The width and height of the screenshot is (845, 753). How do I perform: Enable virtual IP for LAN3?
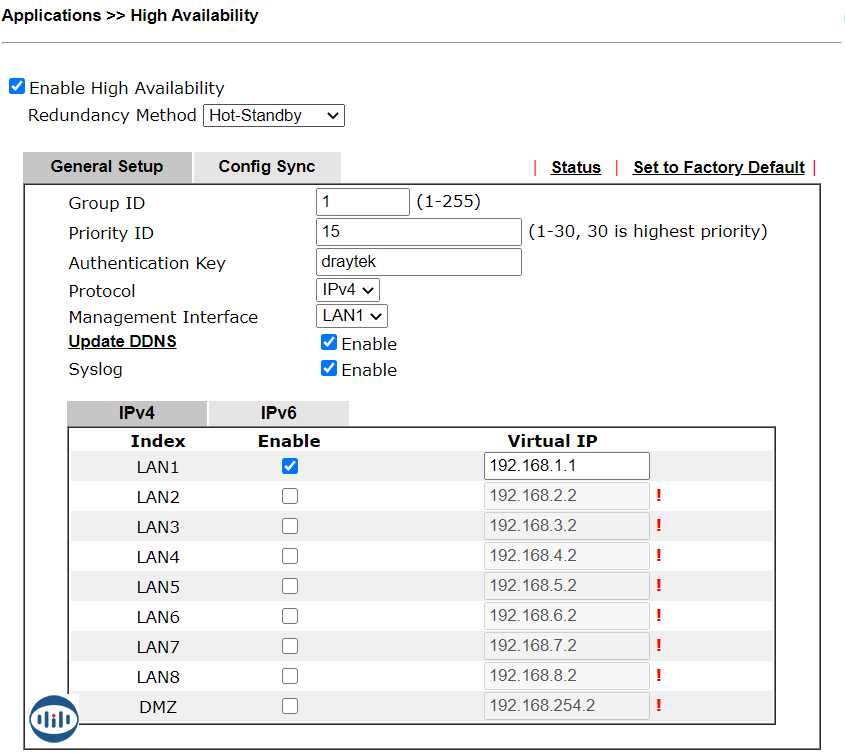click(290, 526)
